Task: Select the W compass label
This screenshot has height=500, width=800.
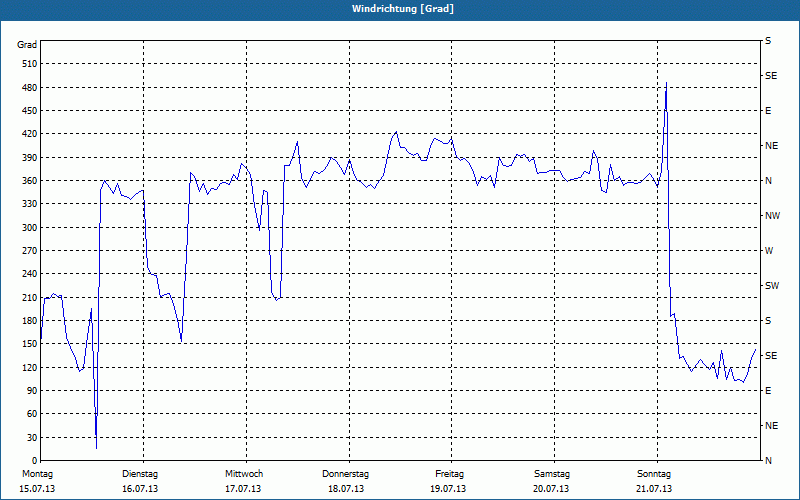Action: tap(769, 251)
